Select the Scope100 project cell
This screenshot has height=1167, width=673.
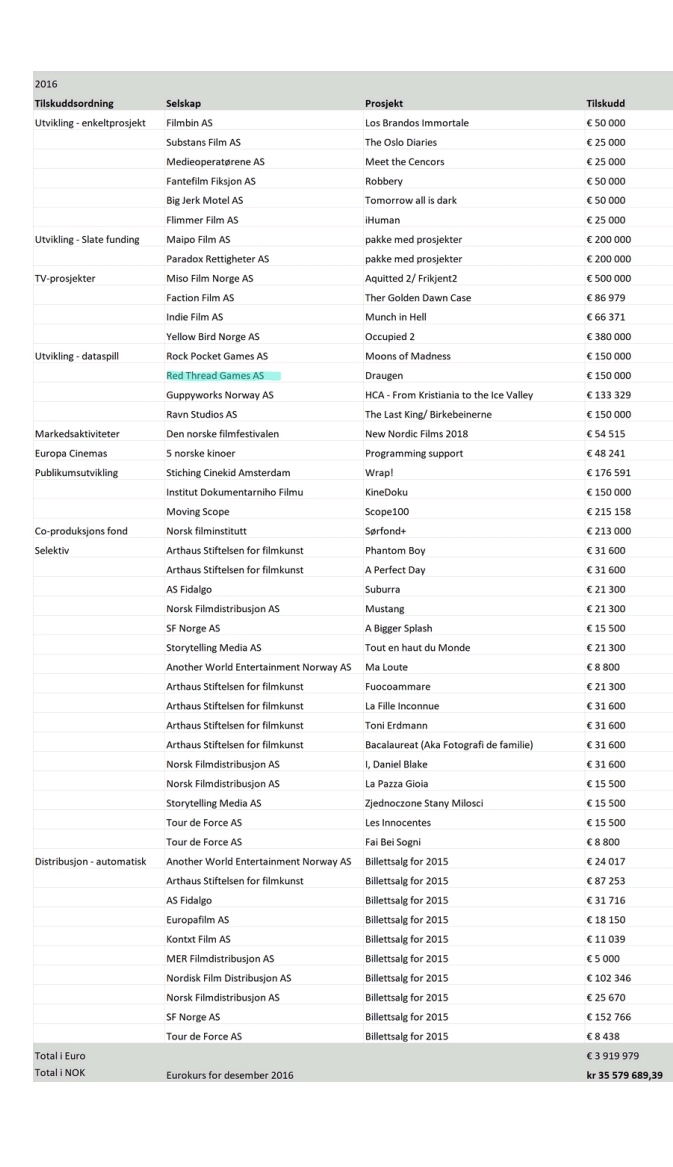pos(387,511)
